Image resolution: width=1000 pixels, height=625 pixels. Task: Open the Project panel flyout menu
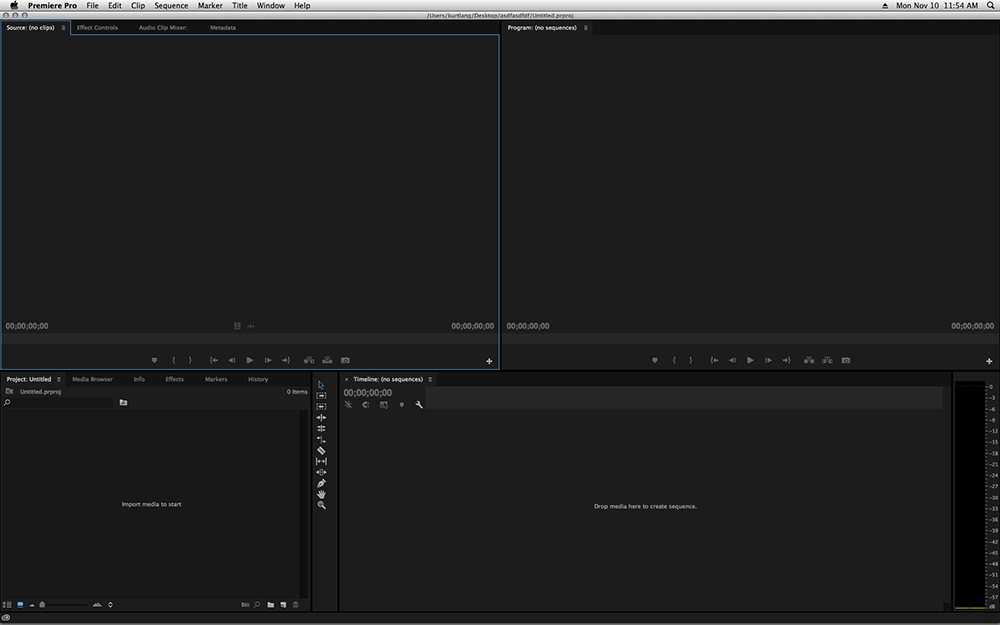click(x=59, y=379)
